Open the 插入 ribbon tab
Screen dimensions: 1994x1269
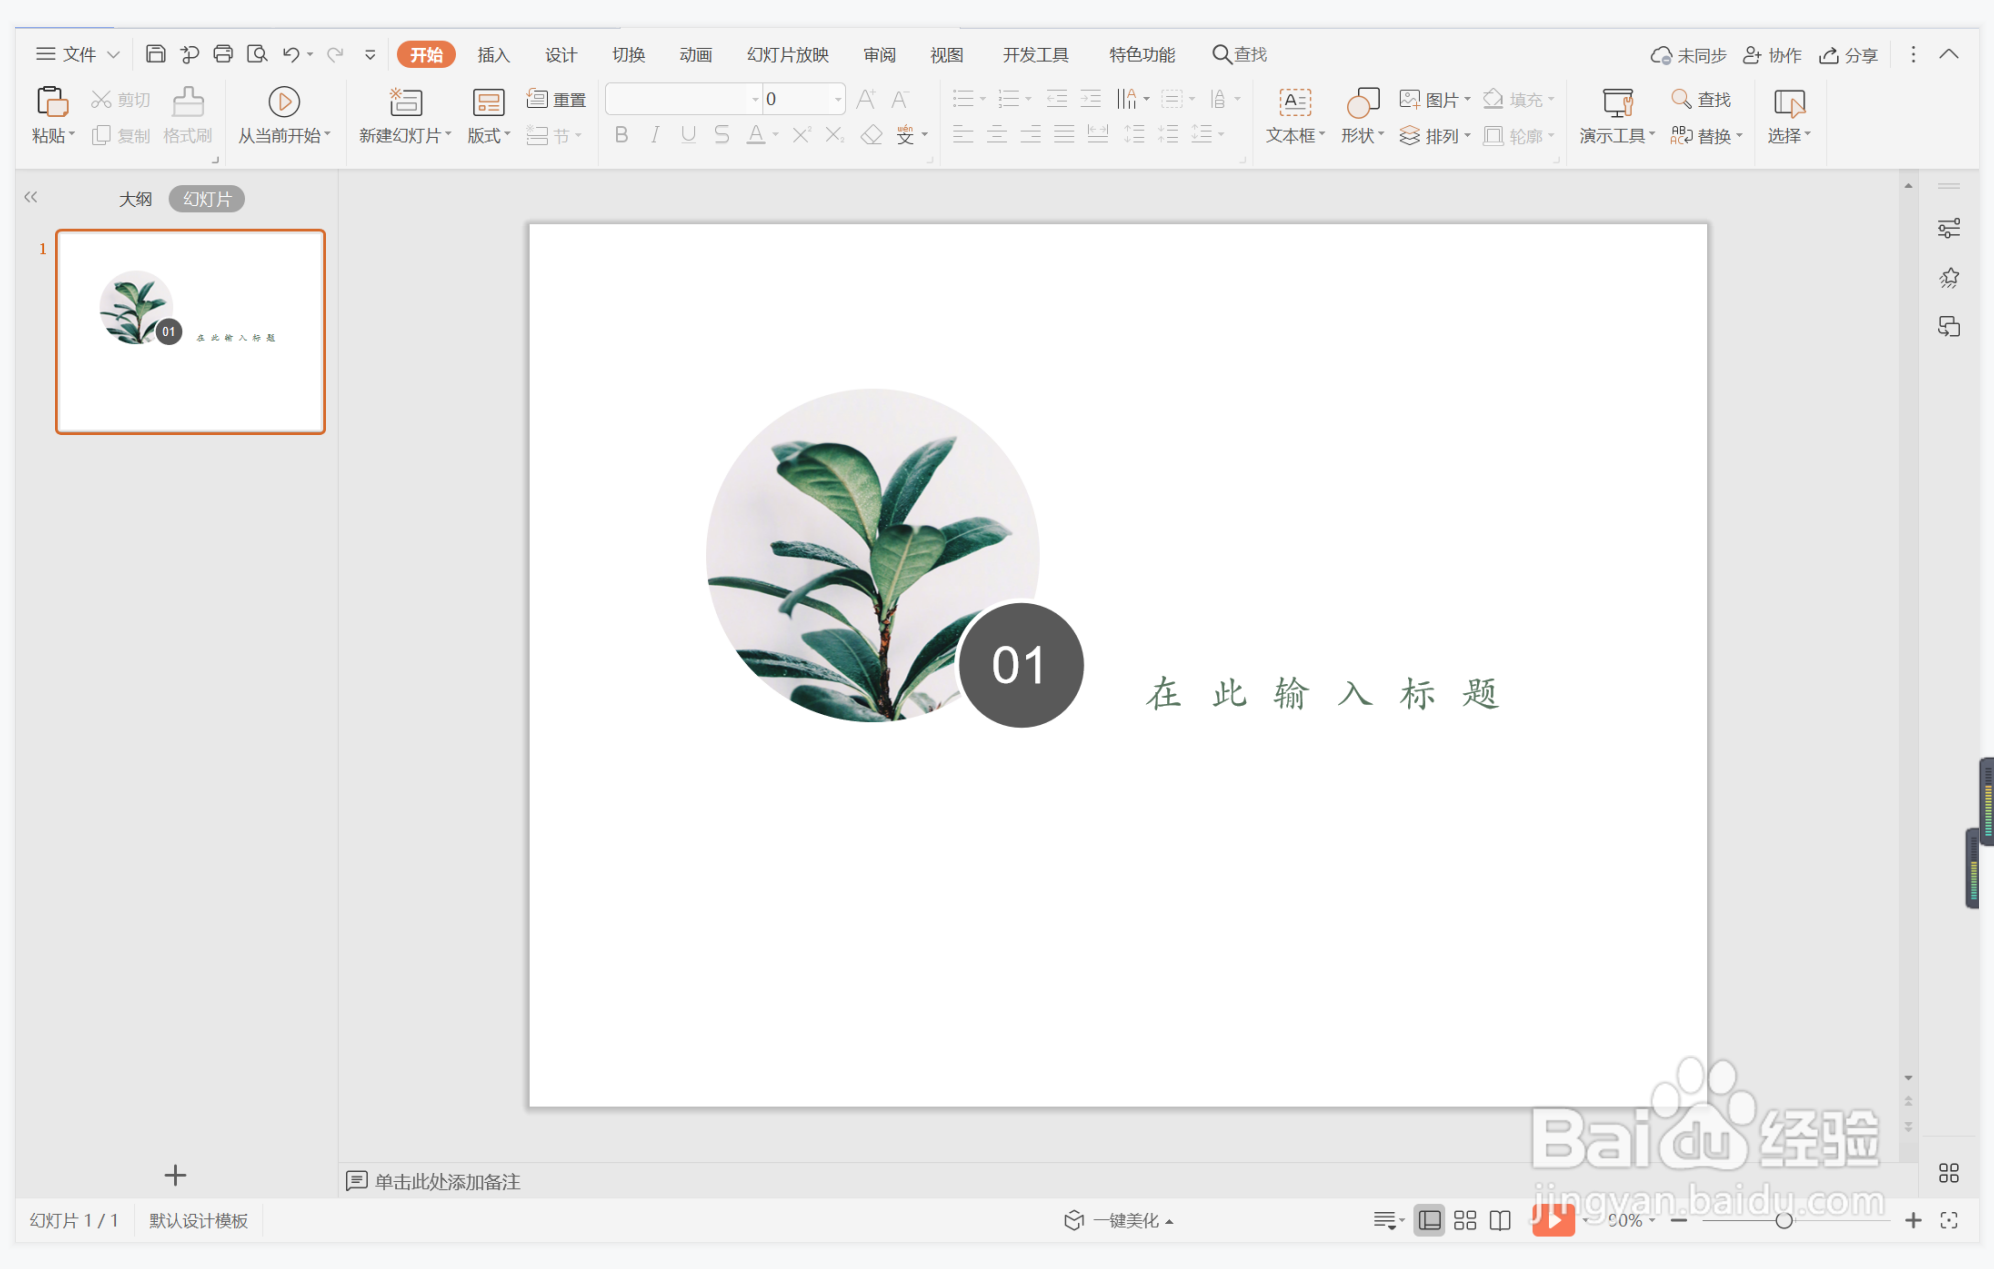coord(493,55)
